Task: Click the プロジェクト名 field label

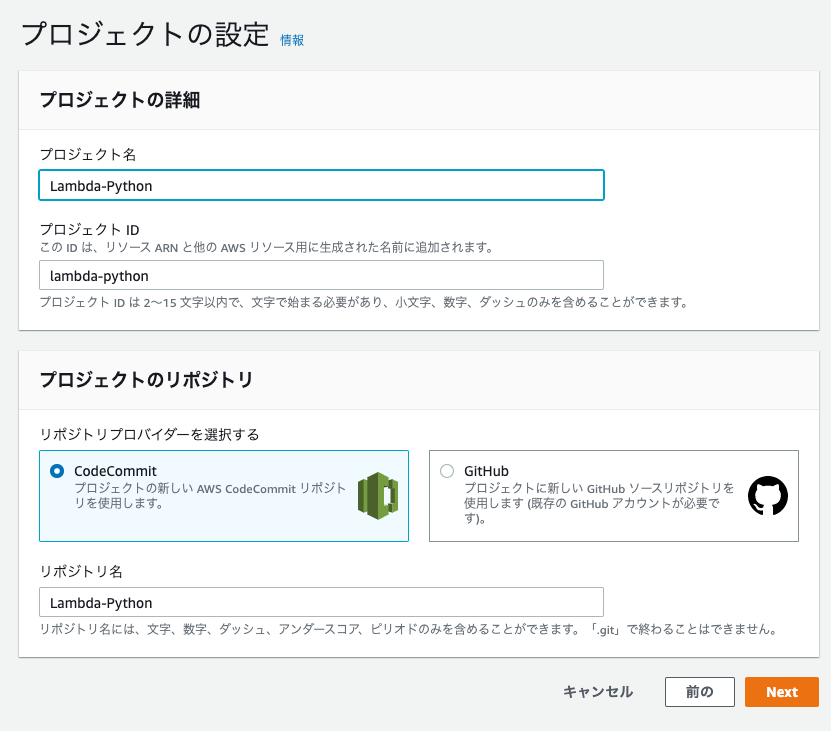Action: point(88,154)
